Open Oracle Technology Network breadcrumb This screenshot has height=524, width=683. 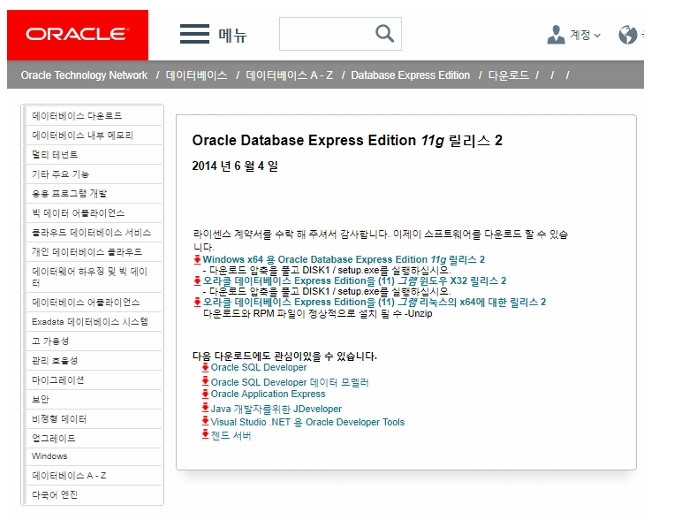coord(84,75)
